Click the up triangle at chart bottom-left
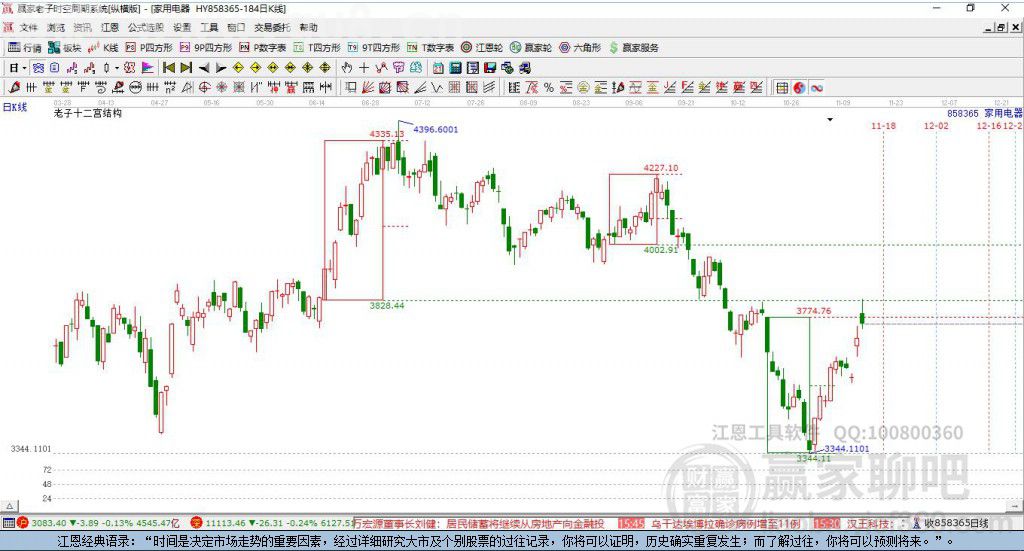The height and width of the screenshot is (551, 1024). coord(10,506)
